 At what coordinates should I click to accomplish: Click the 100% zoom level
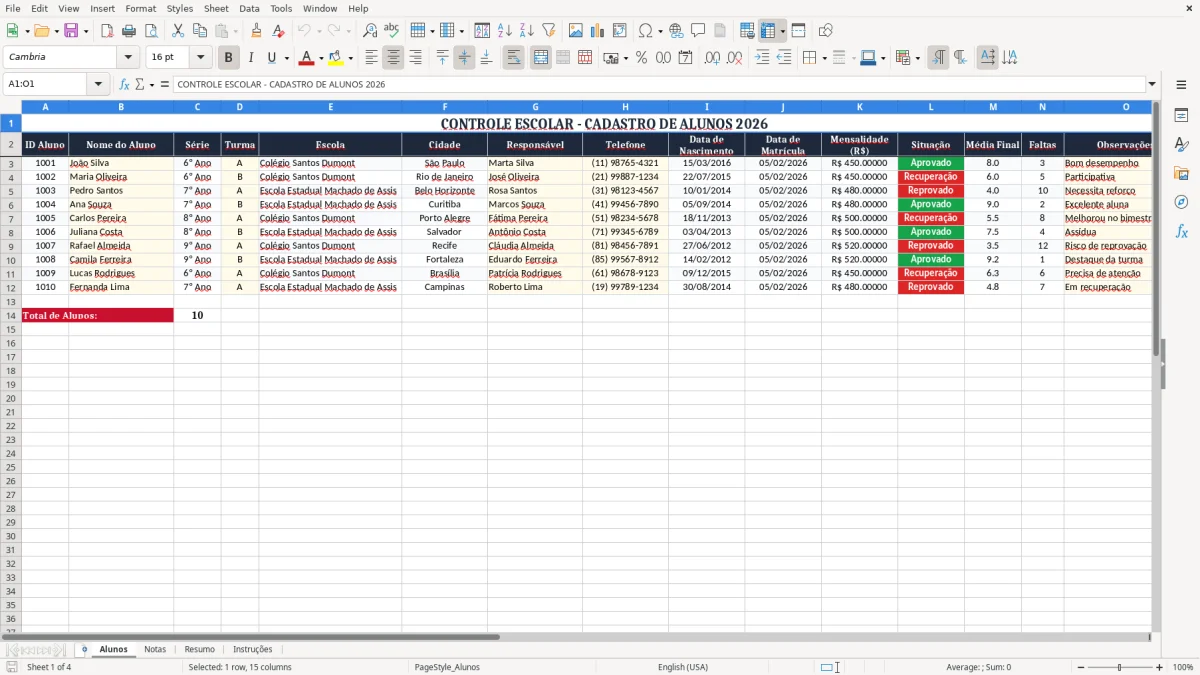tap(1183, 667)
